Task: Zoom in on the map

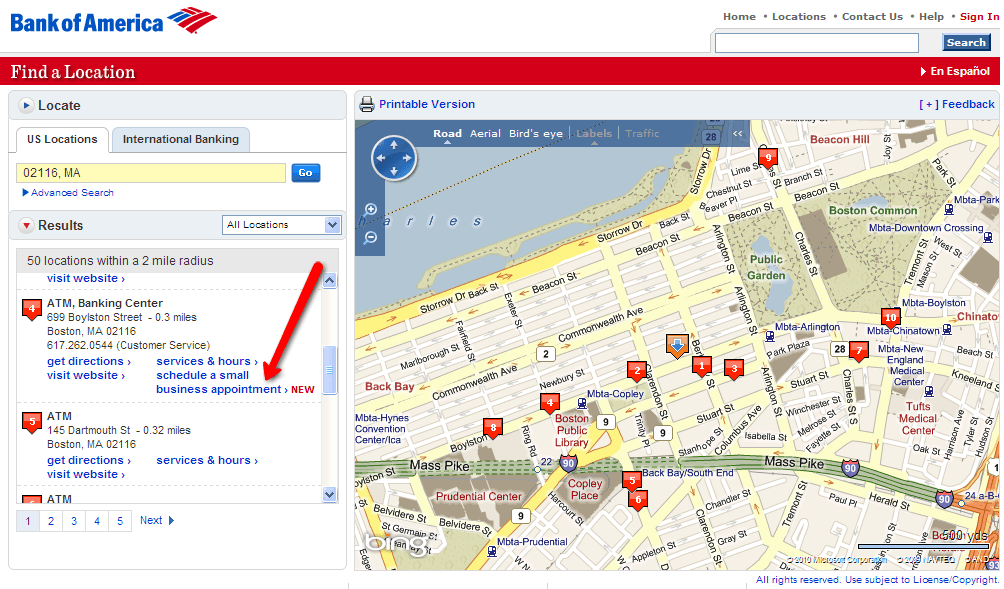Action: pos(370,210)
